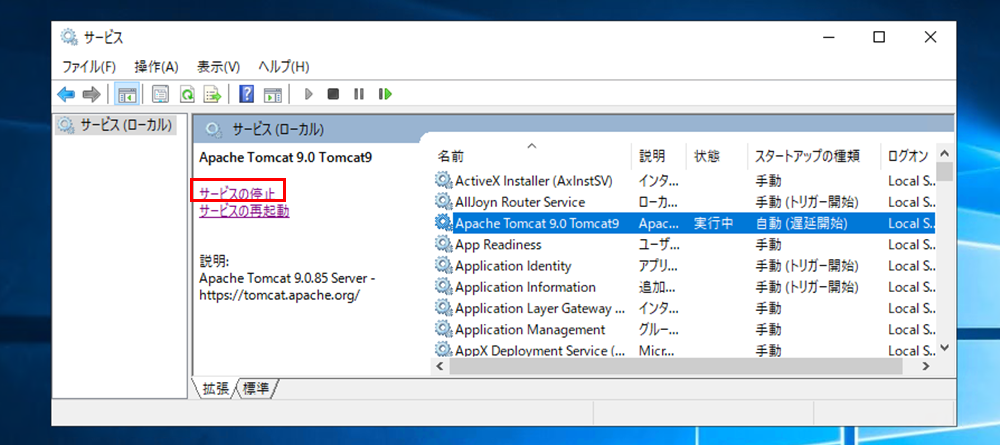The width and height of the screenshot is (1000, 445).
Task: Click the Properties toolbar icon
Action: [x=161, y=95]
